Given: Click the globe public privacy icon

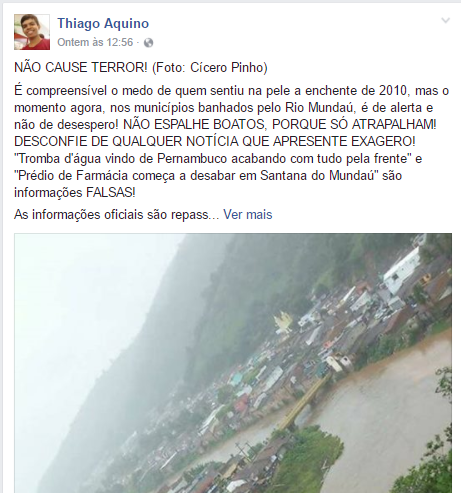Looking at the screenshot, I should (x=148, y=43).
